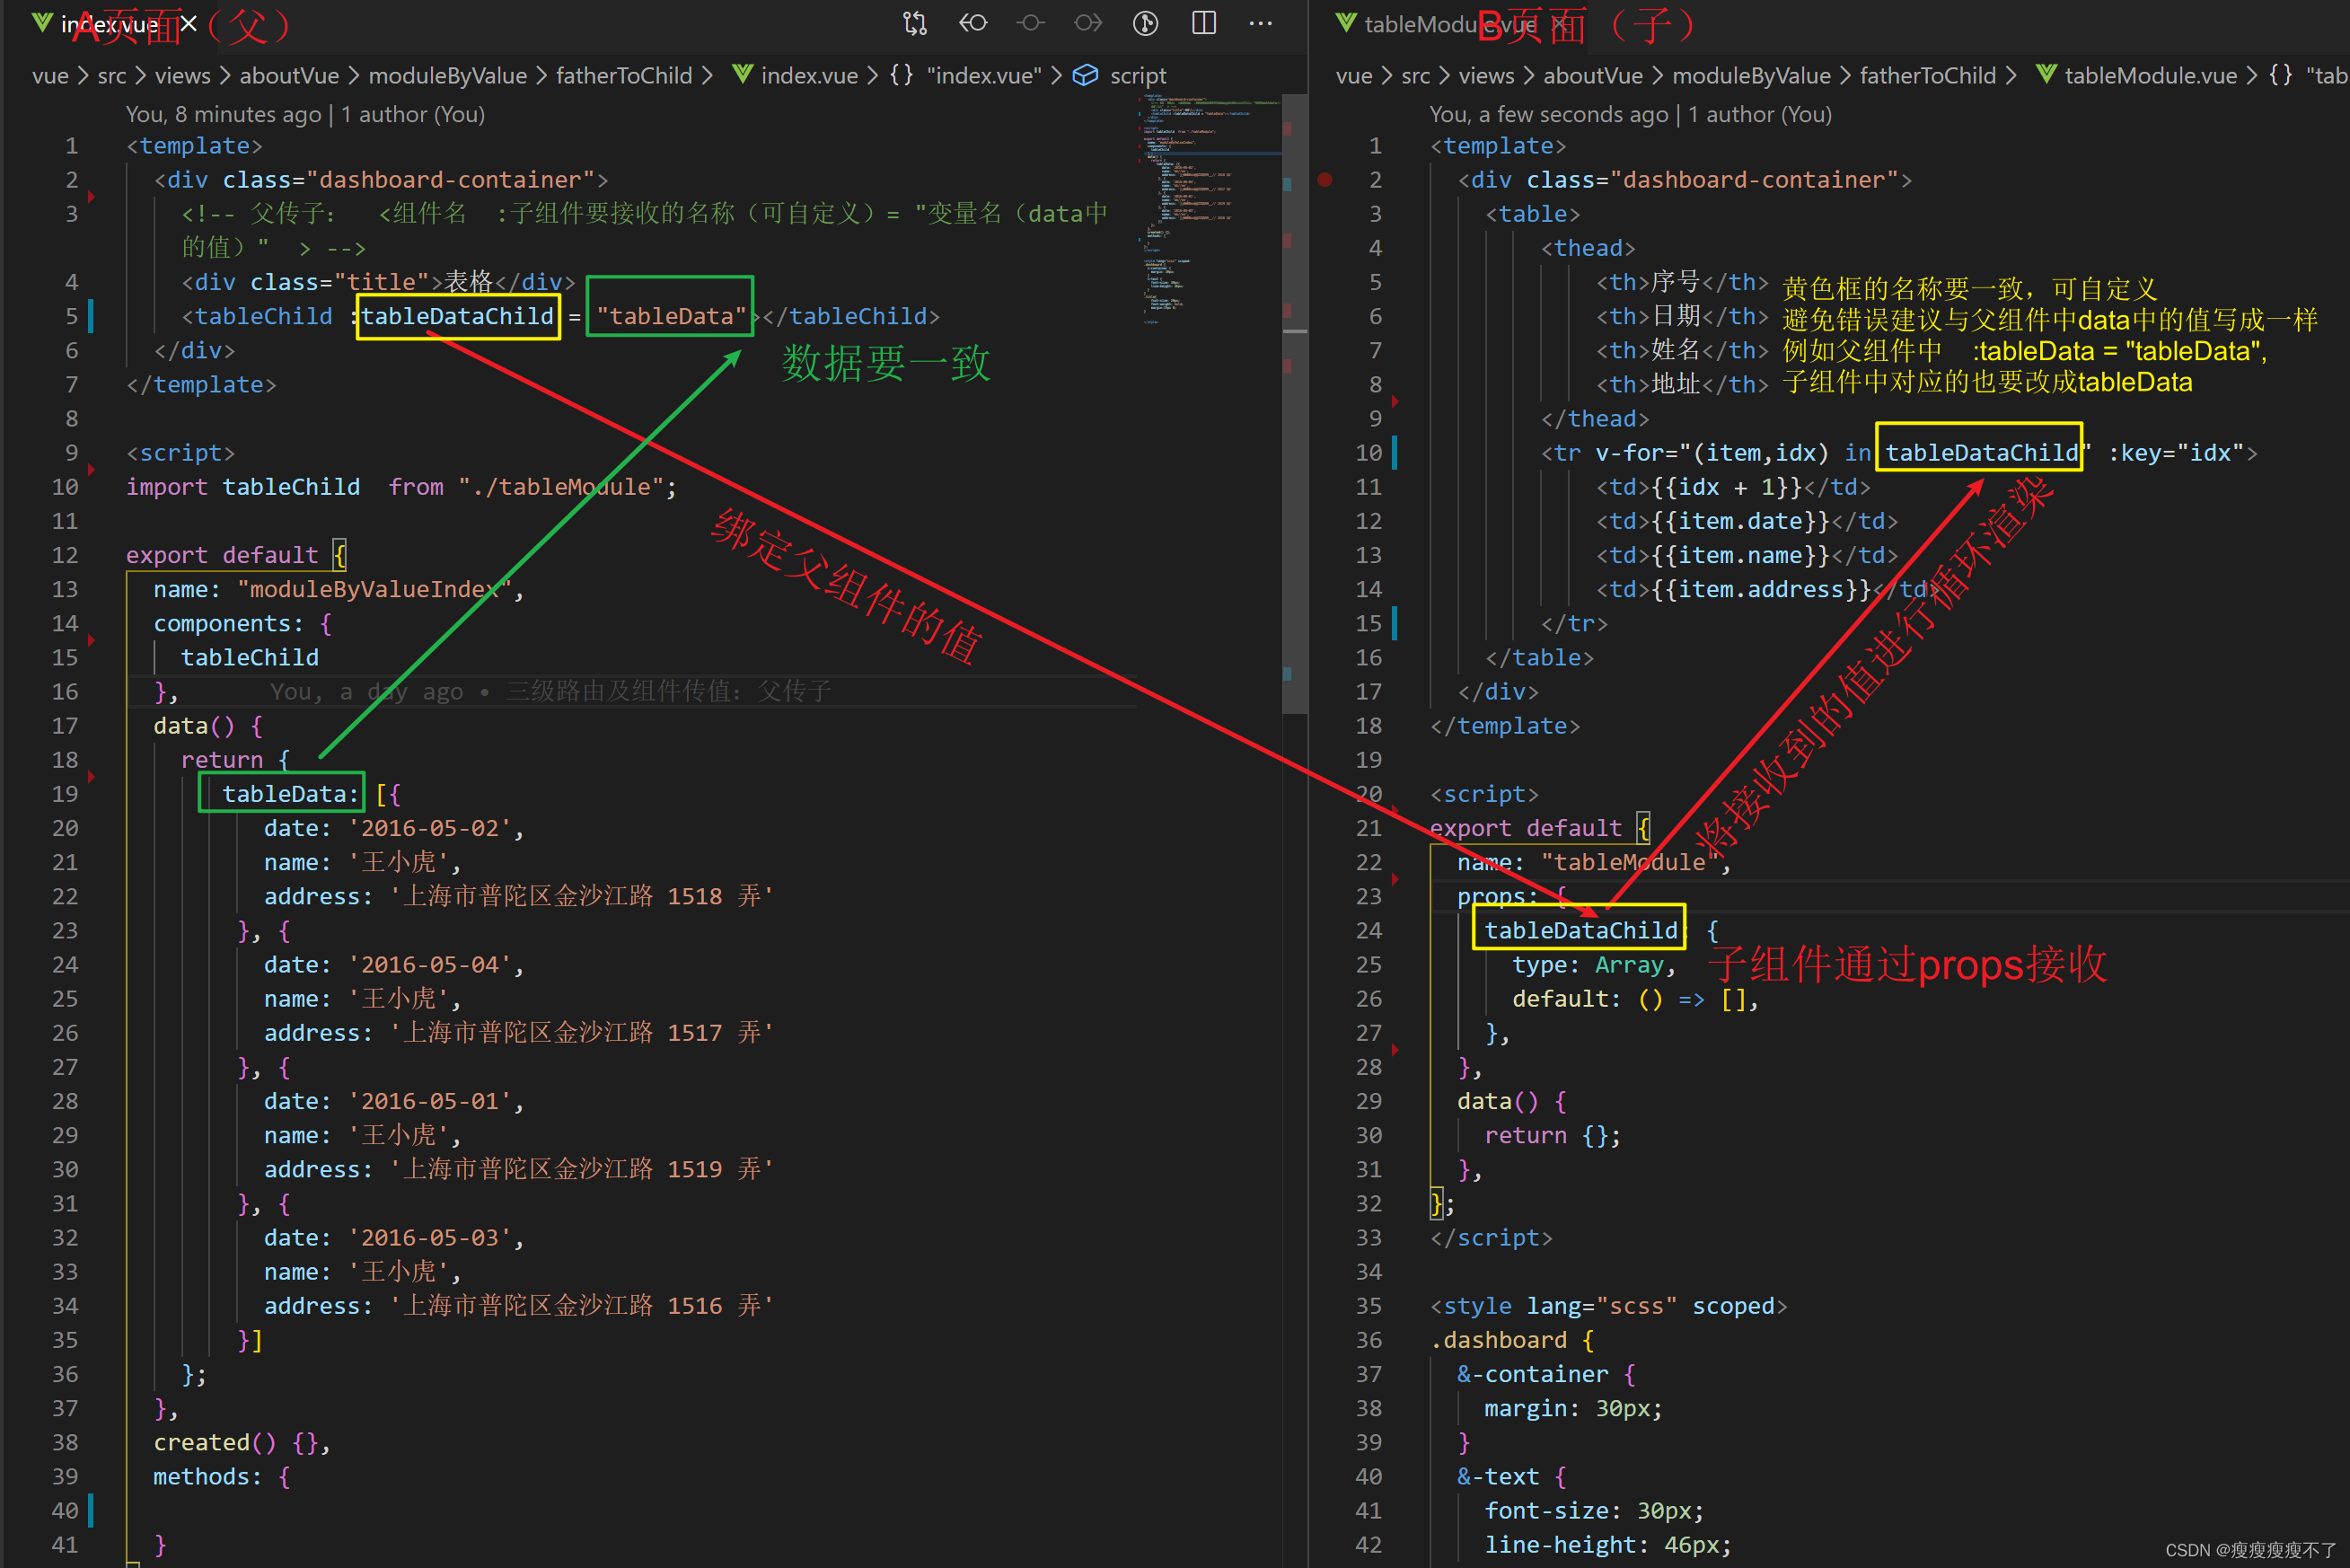The image size is (2350, 1568).
Task: Open 'src' breadcrumb in left editor
Action: (x=112, y=76)
